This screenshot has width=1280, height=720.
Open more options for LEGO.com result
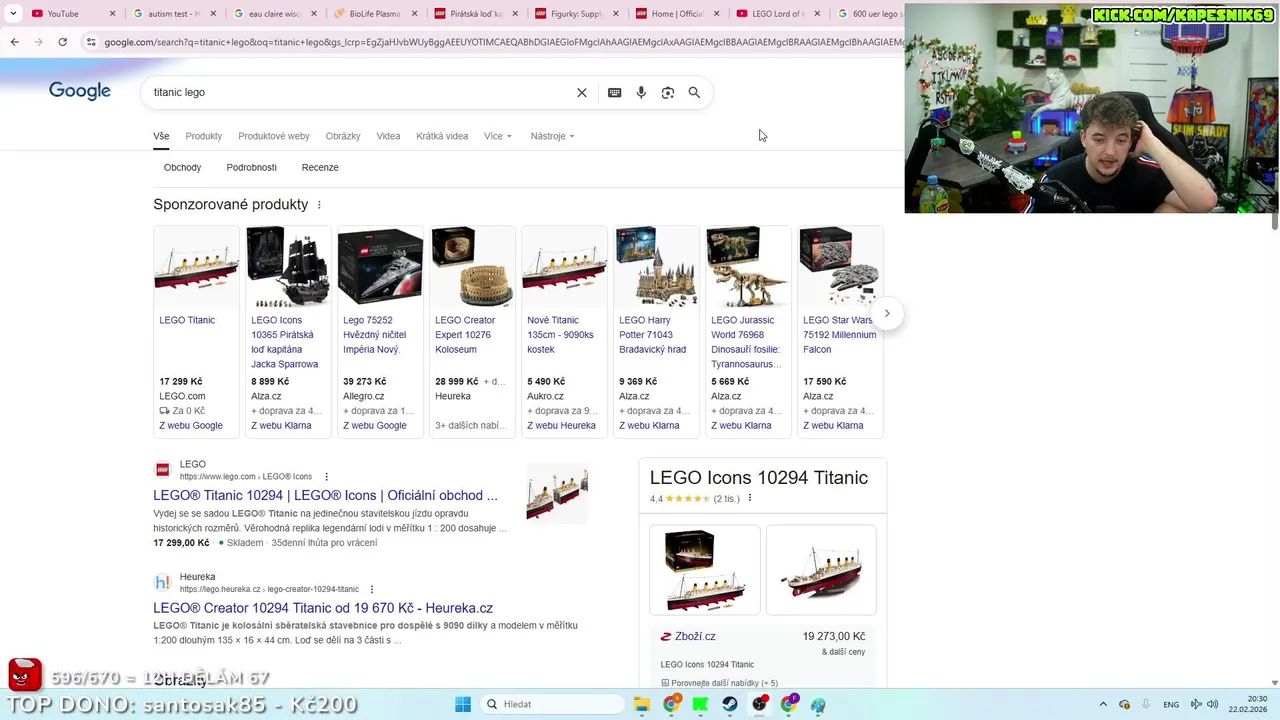pos(326,477)
